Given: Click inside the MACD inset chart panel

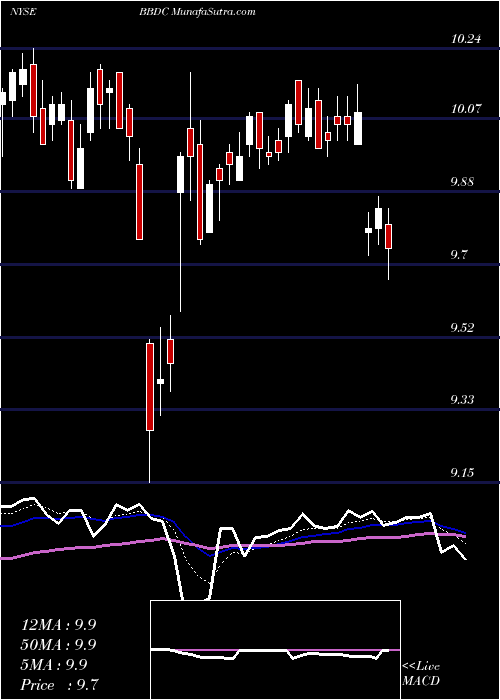Looking at the screenshot, I should tap(275, 650).
